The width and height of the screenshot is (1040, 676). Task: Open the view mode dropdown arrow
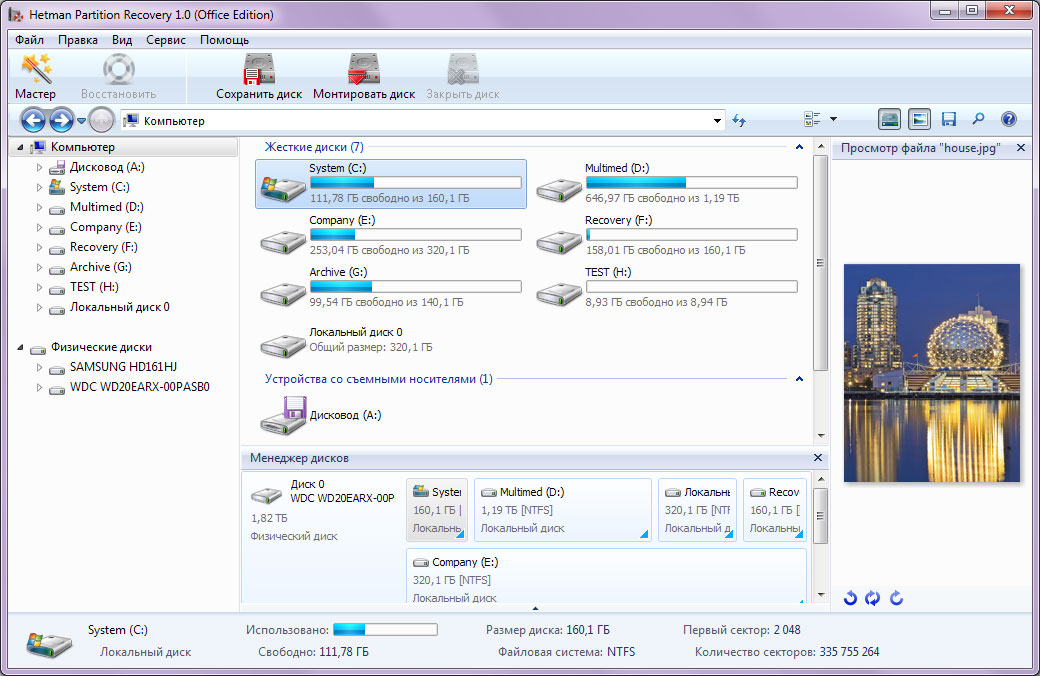(833, 119)
